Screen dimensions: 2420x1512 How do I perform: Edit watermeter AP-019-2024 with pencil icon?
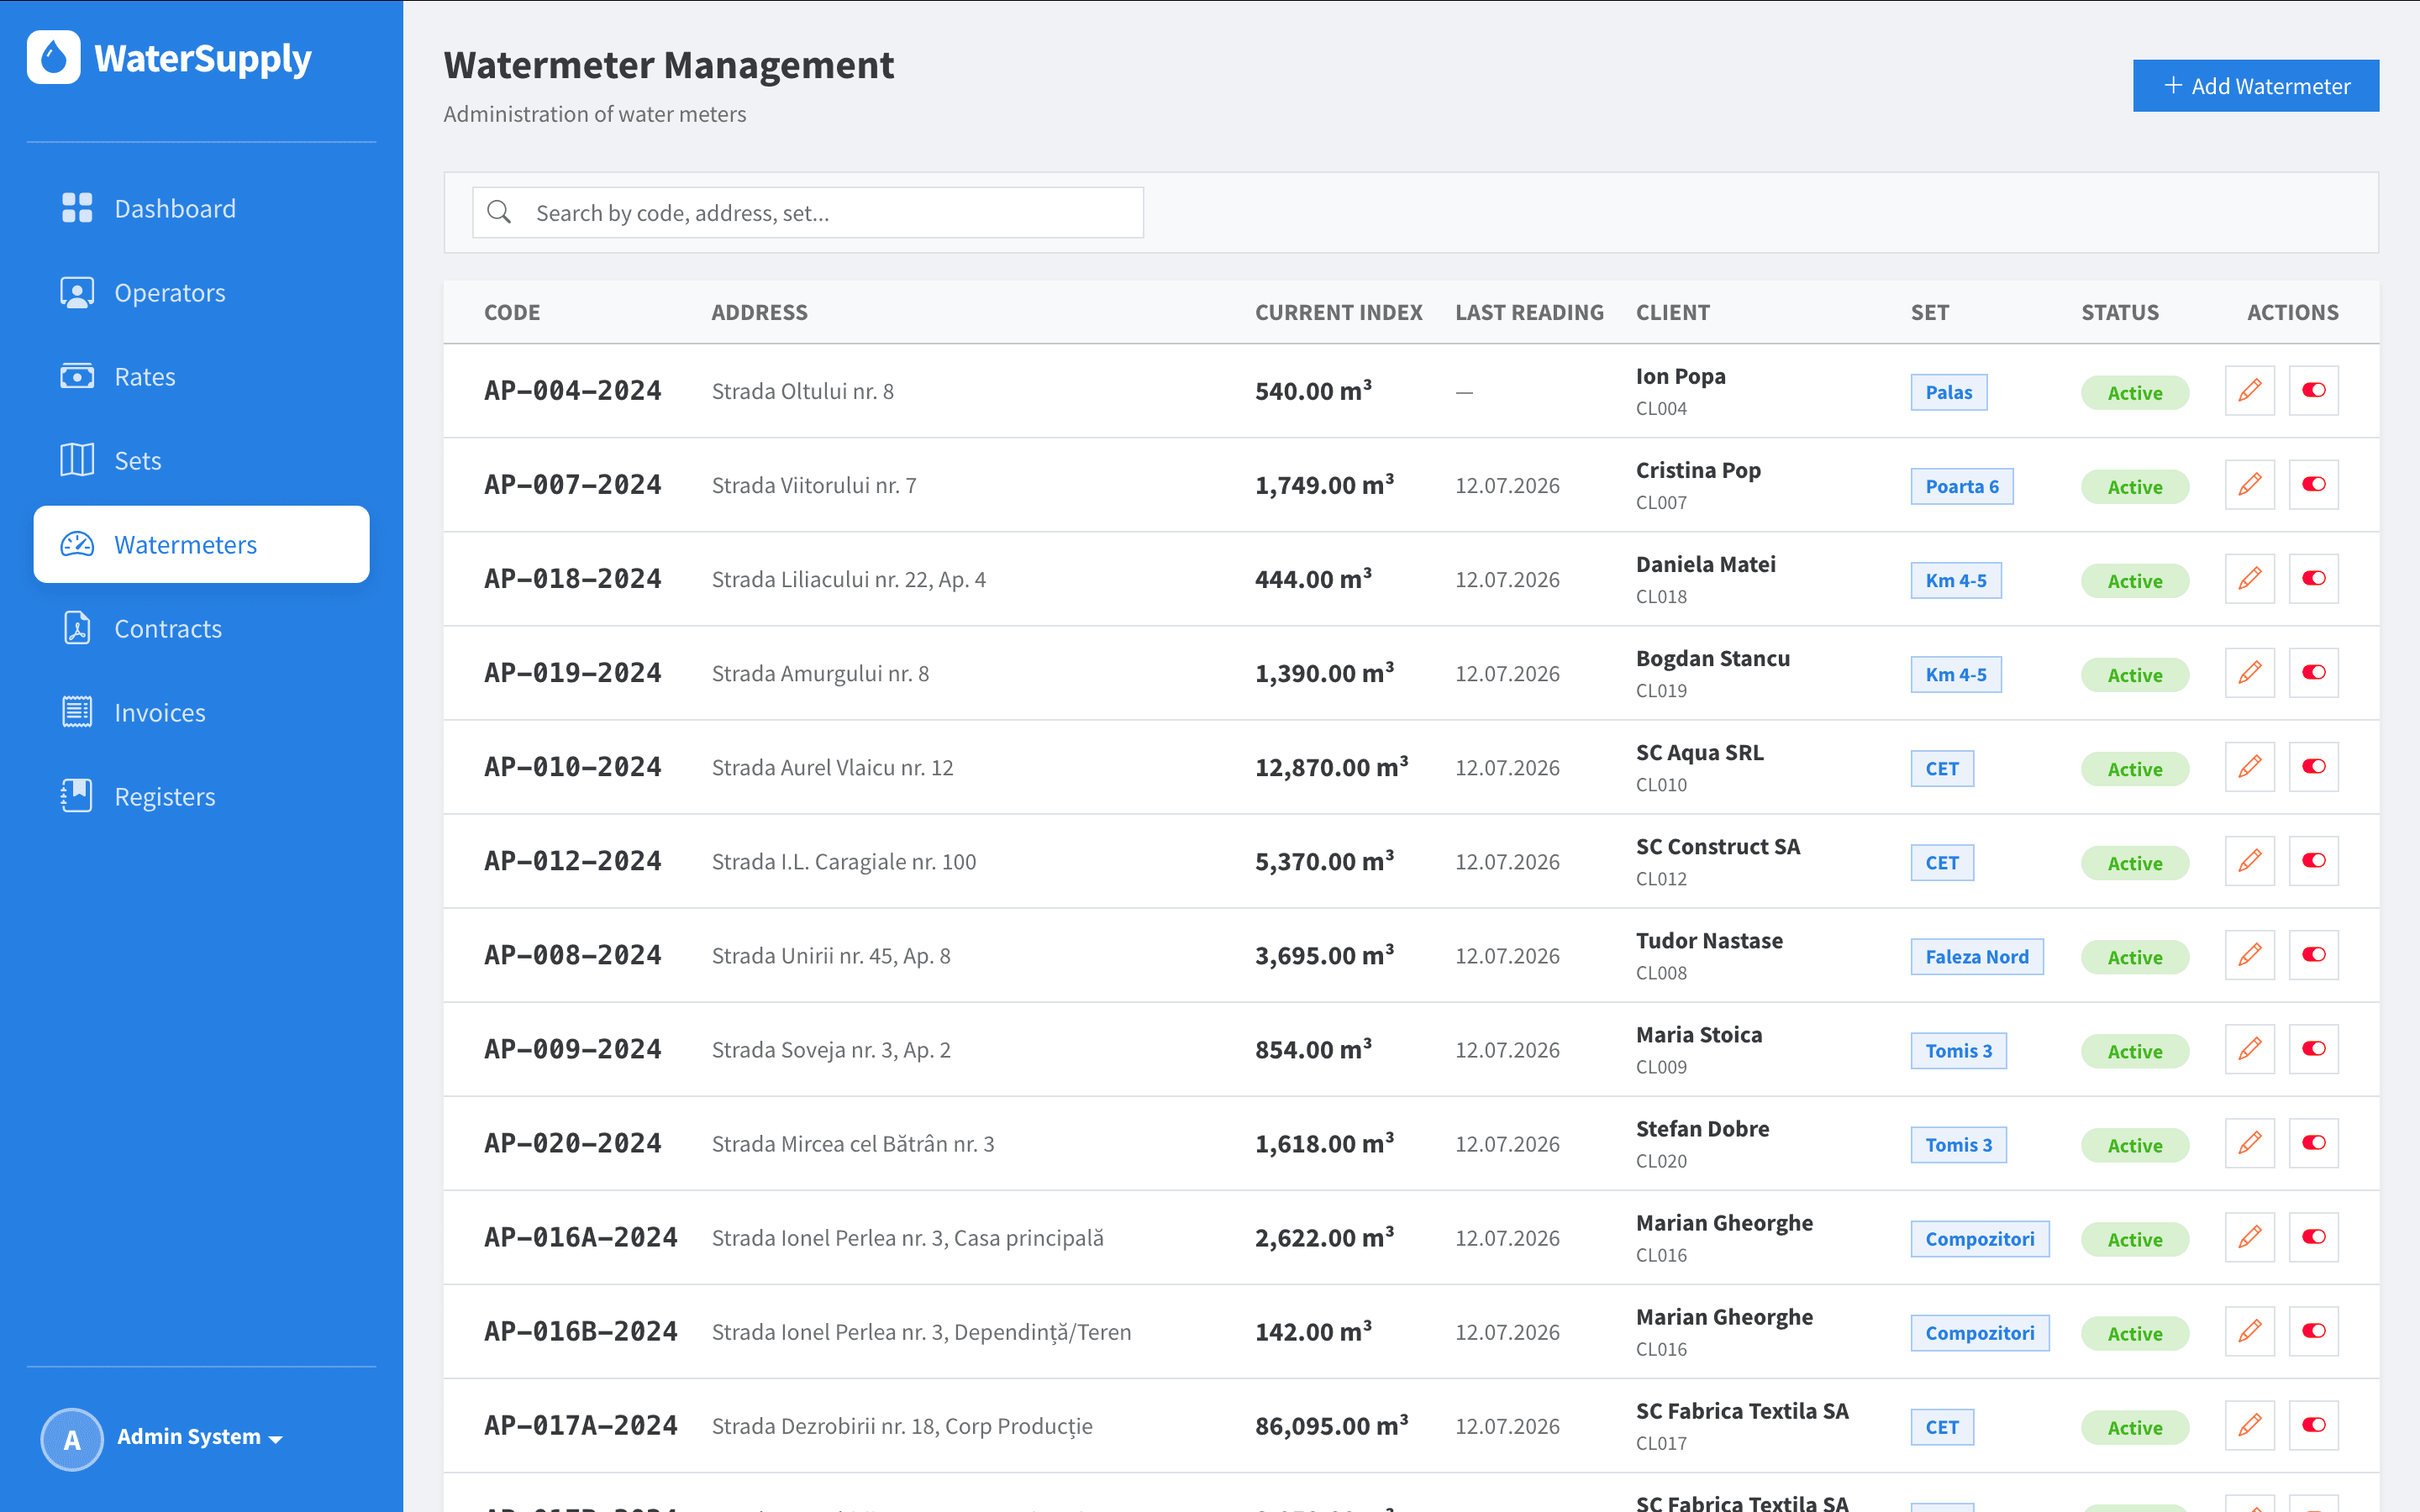click(x=2250, y=672)
